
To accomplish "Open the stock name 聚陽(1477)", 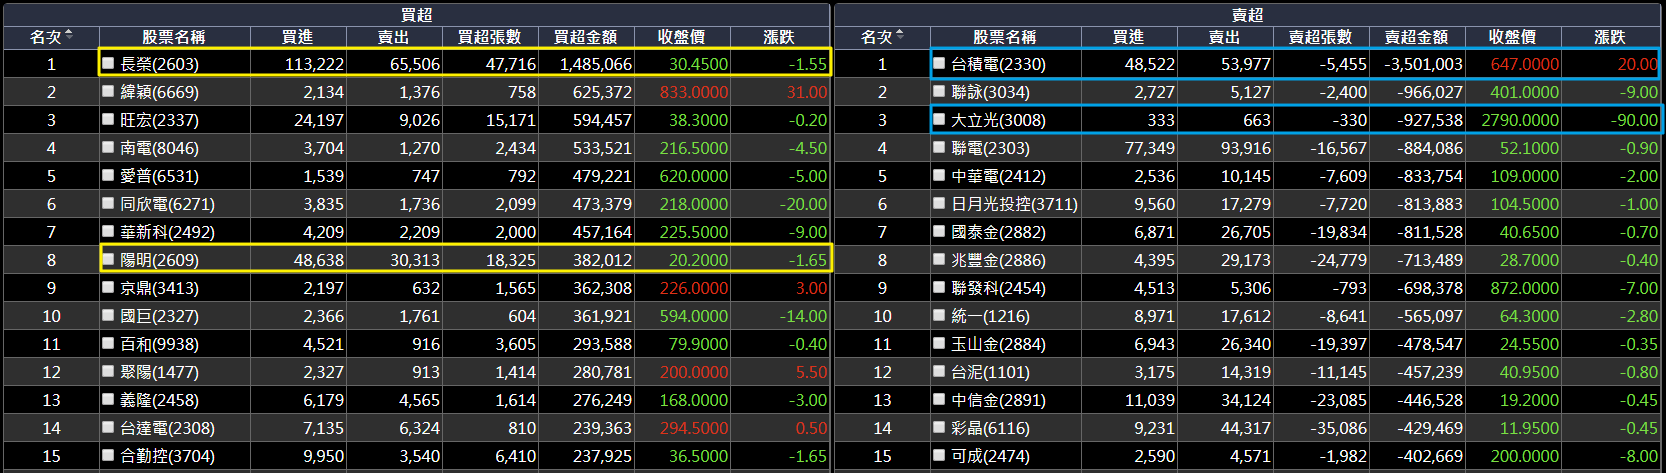I will point(159,372).
